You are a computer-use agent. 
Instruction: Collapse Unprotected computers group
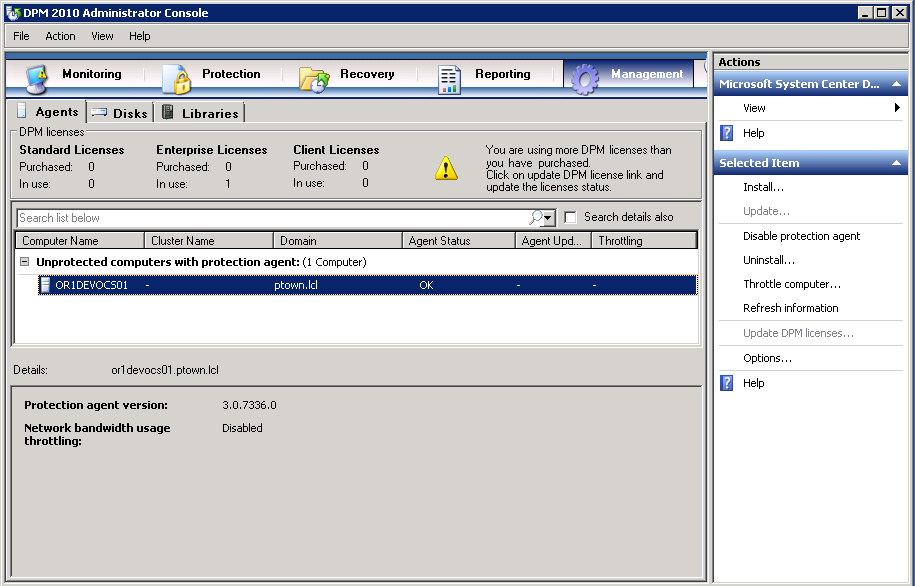(25, 261)
